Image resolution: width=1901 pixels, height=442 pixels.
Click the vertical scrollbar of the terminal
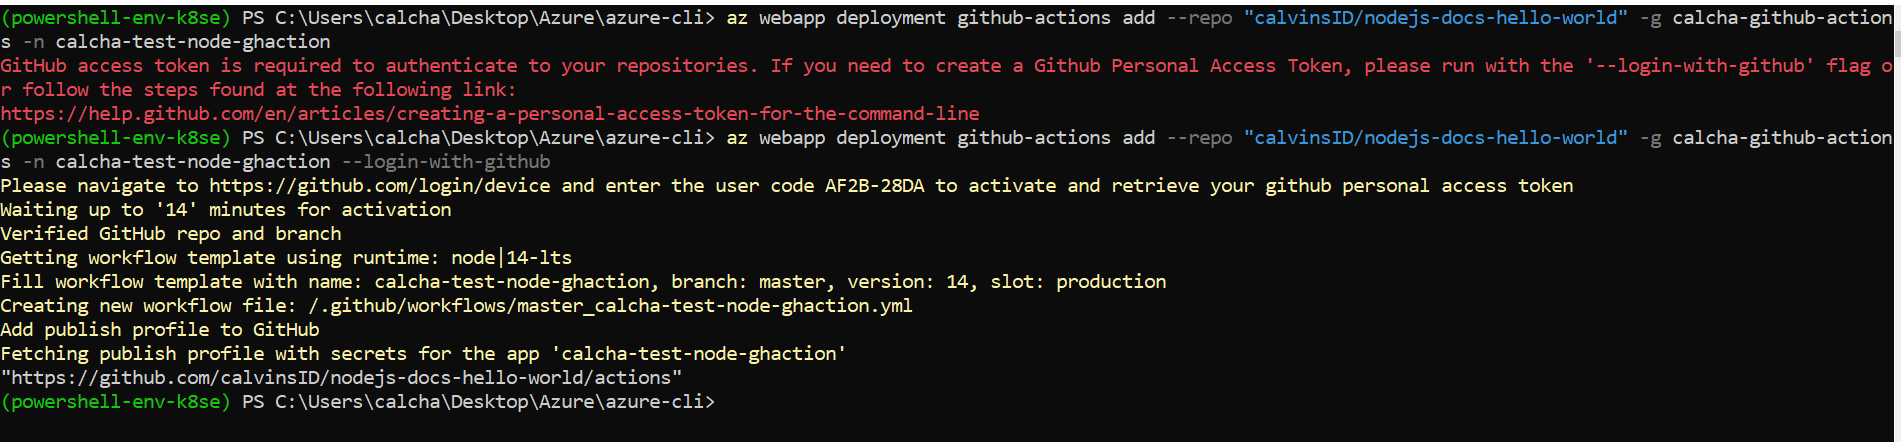[1895, 221]
